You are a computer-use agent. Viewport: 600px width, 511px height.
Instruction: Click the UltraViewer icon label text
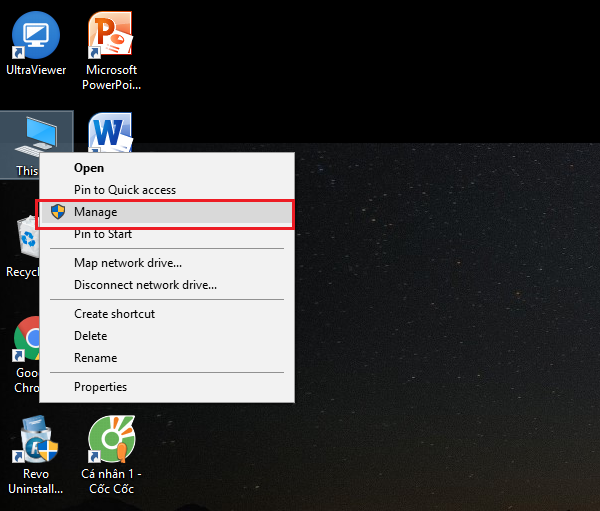(x=36, y=70)
